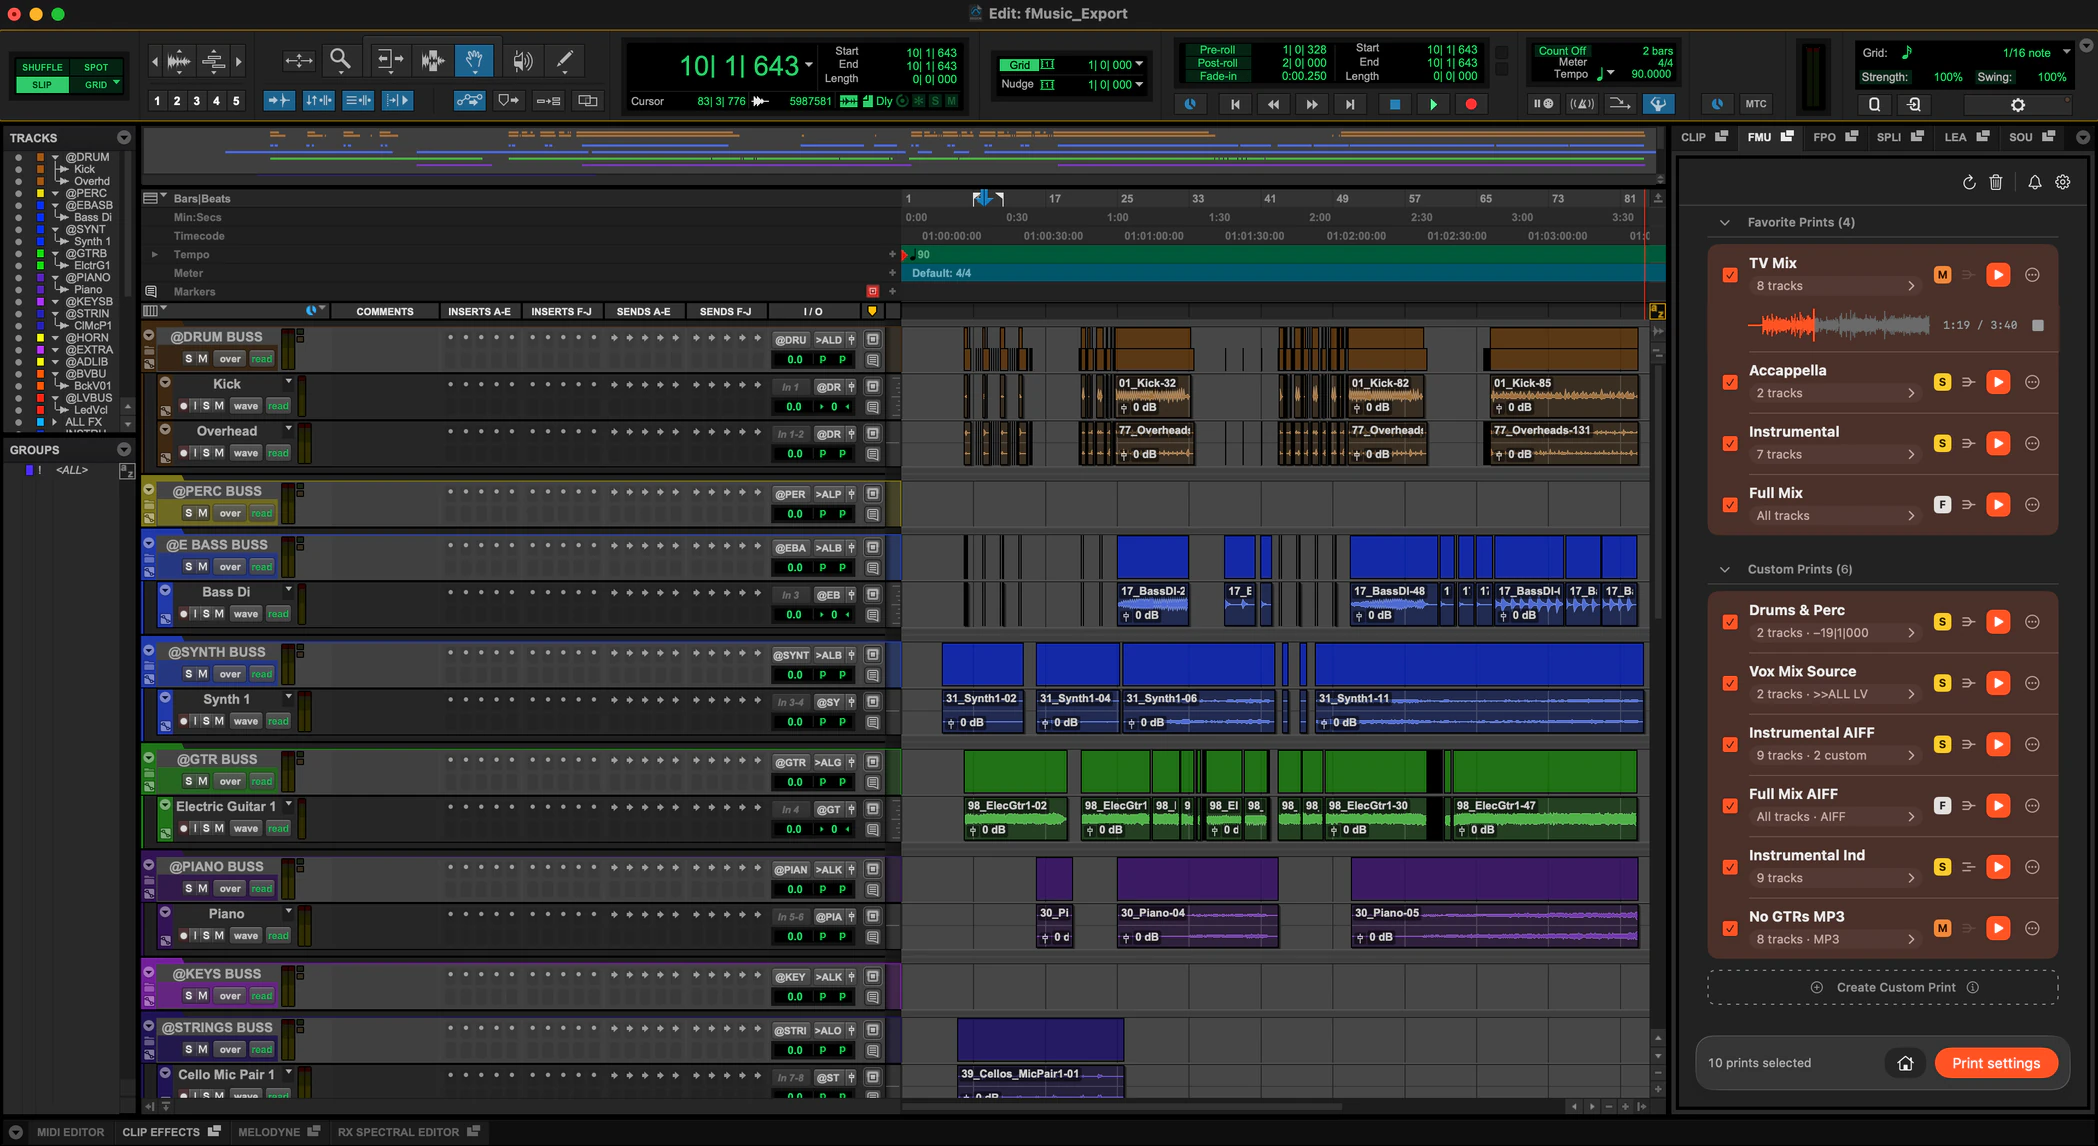
Task: Enable SHUFFLE edit mode
Action: click(42, 67)
